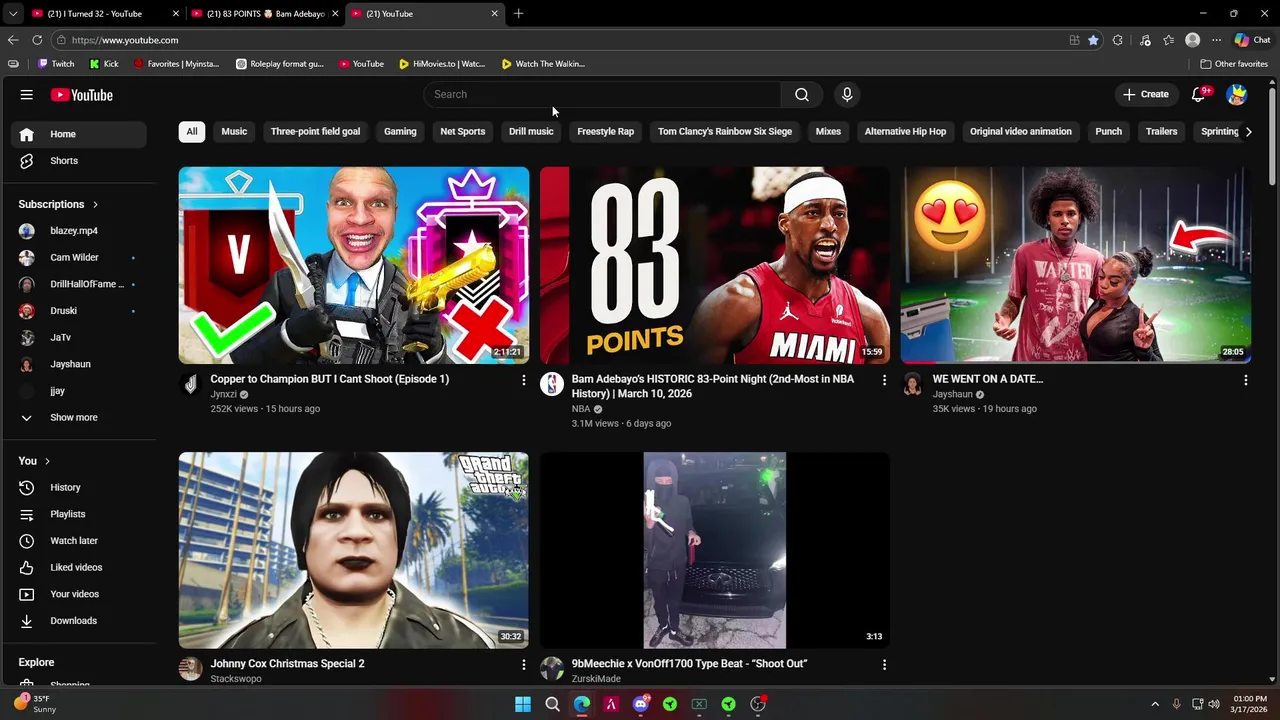The image size is (1280, 720).
Task: Expand Show more subscriptions
Action: (80, 418)
